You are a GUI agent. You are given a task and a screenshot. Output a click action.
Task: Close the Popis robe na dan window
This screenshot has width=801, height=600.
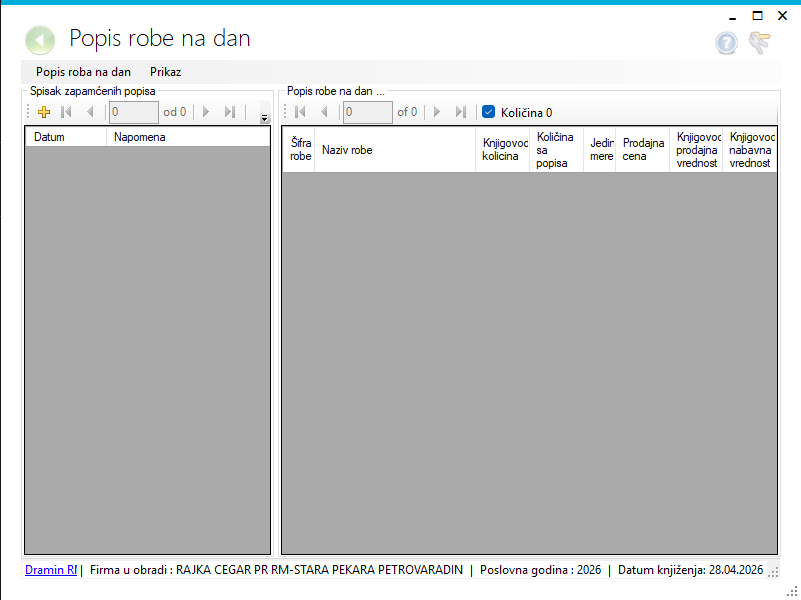(x=782, y=16)
